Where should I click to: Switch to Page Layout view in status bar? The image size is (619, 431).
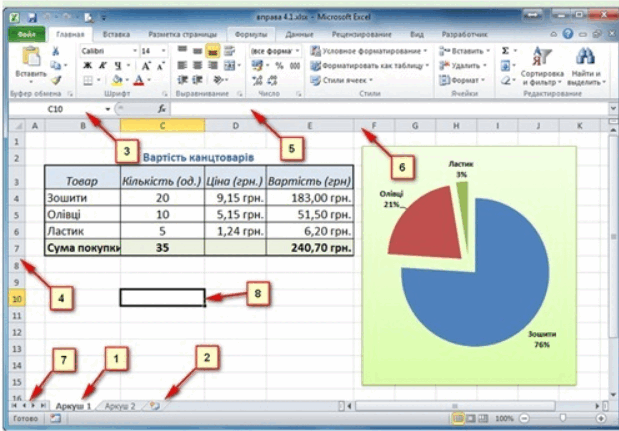(471, 418)
